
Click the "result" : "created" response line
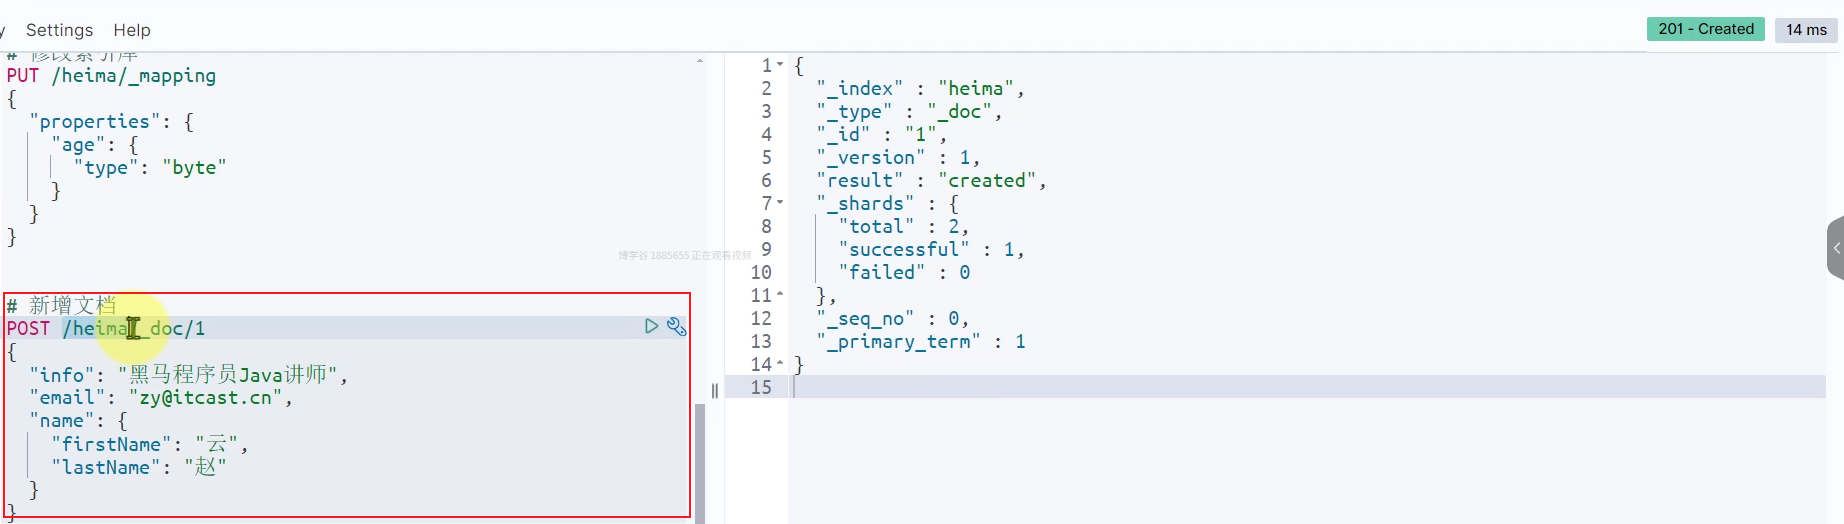931,180
